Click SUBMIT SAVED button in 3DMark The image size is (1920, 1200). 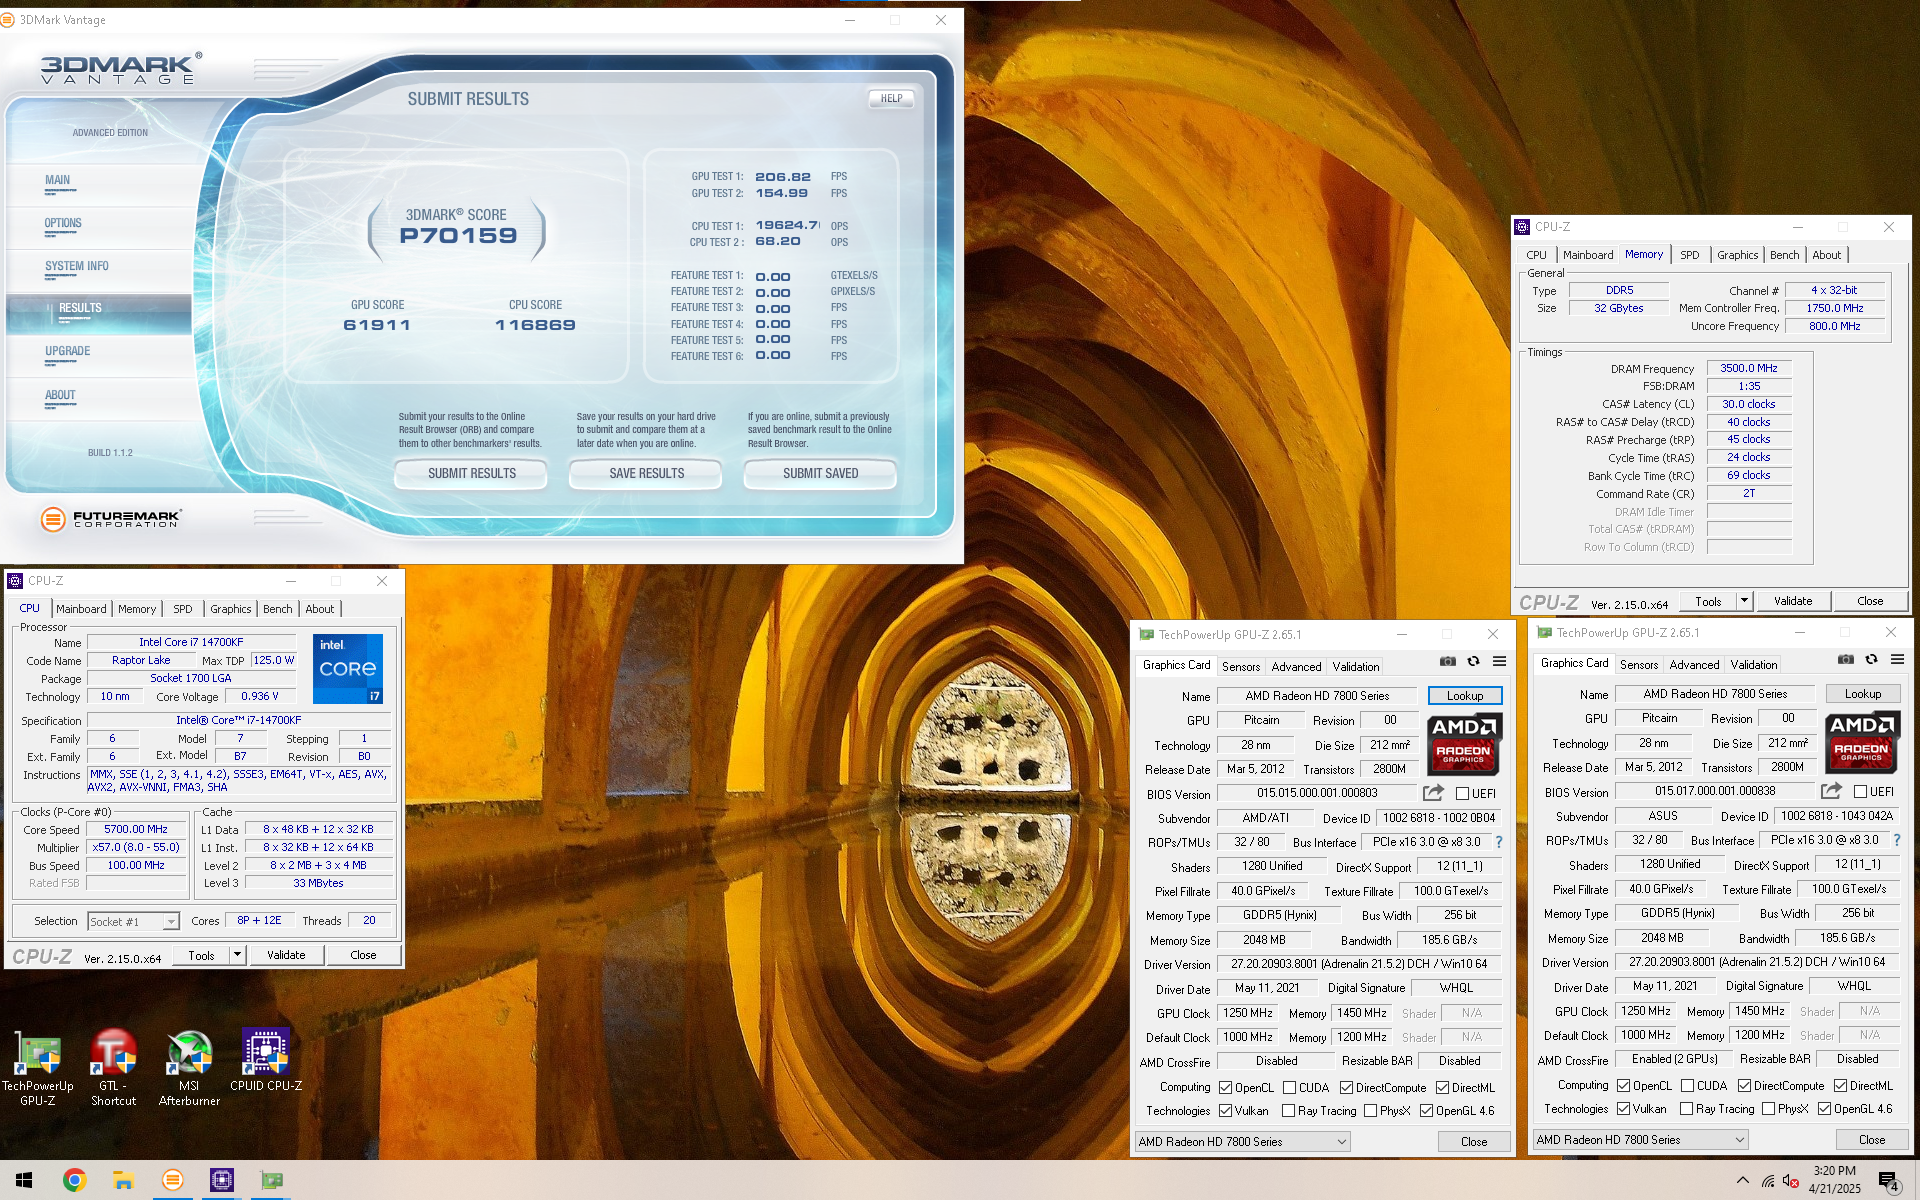tap(820, 474)
